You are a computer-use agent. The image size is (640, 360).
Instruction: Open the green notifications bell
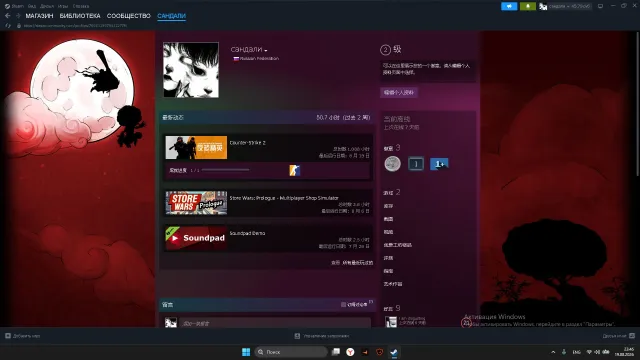pyautogui.click(x=528, y=6)
